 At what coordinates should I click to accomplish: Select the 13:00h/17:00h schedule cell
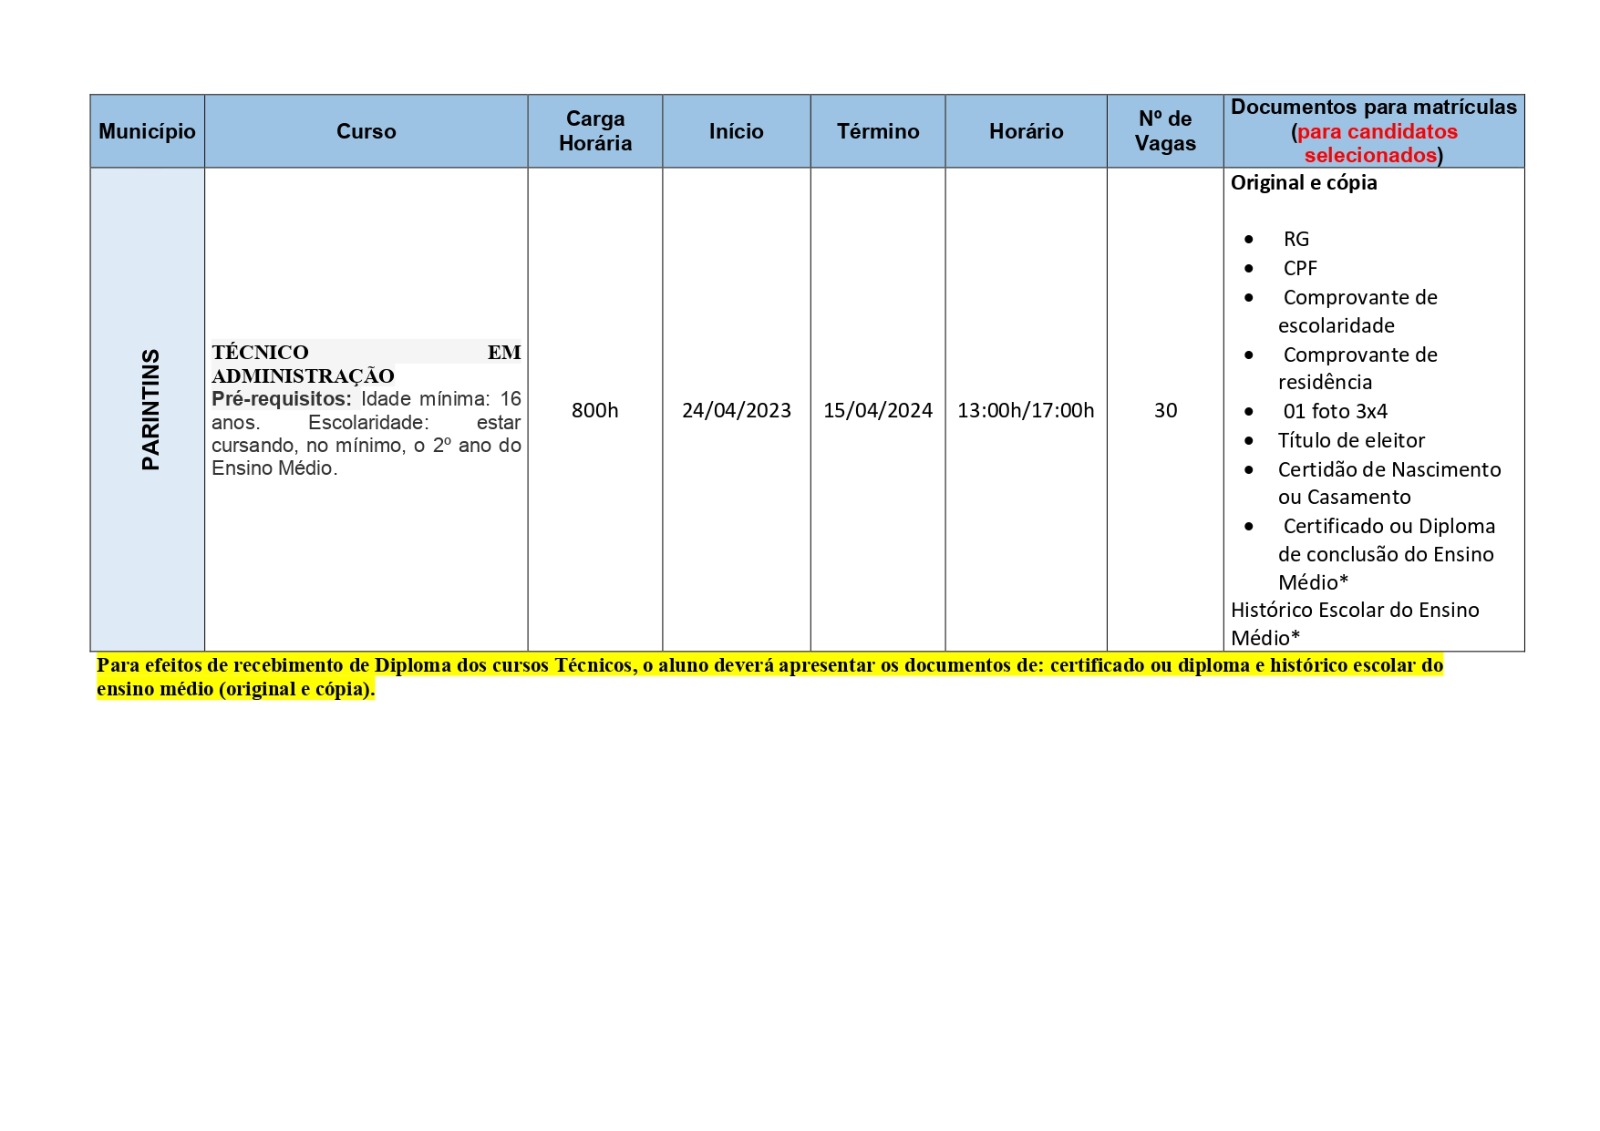click(x=1025, y=410)
